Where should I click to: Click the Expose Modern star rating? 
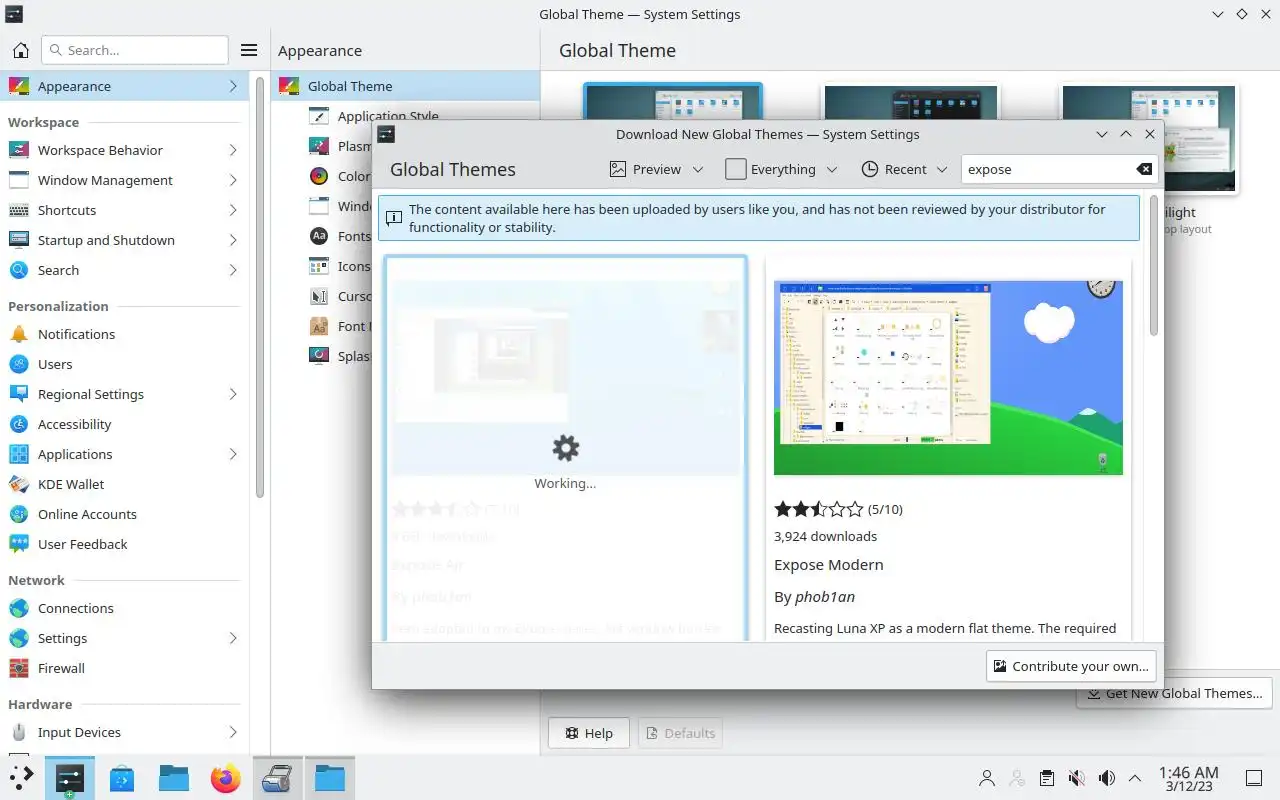[818, 509]
